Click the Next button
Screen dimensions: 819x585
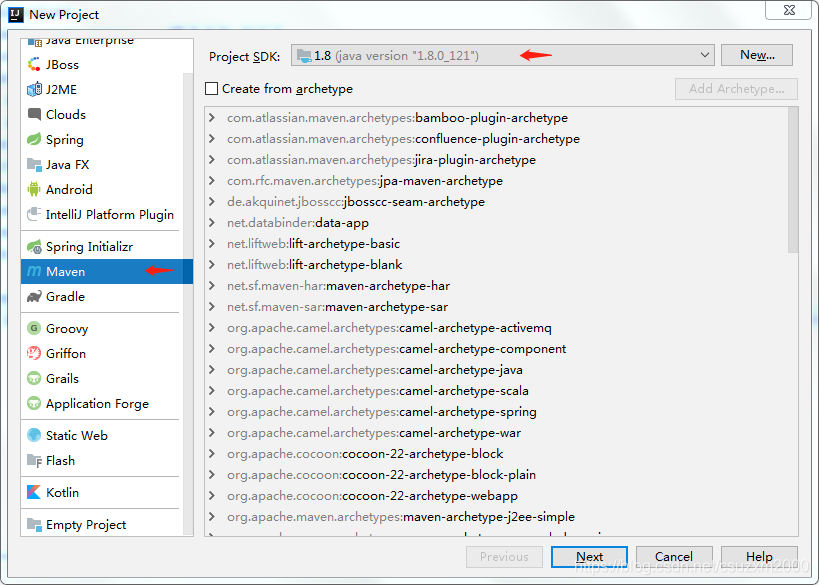point(589,557)
